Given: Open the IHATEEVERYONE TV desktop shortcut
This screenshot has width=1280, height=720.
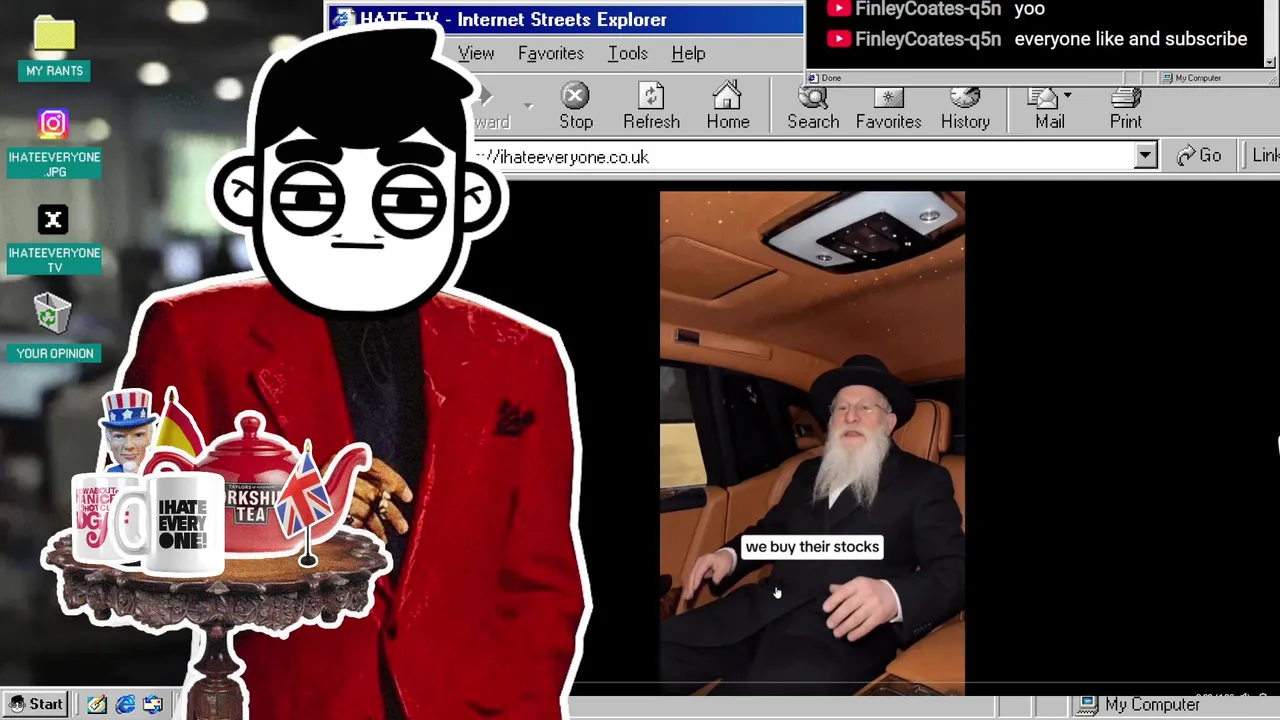Looking at the screenshot, I should (54, 239).
